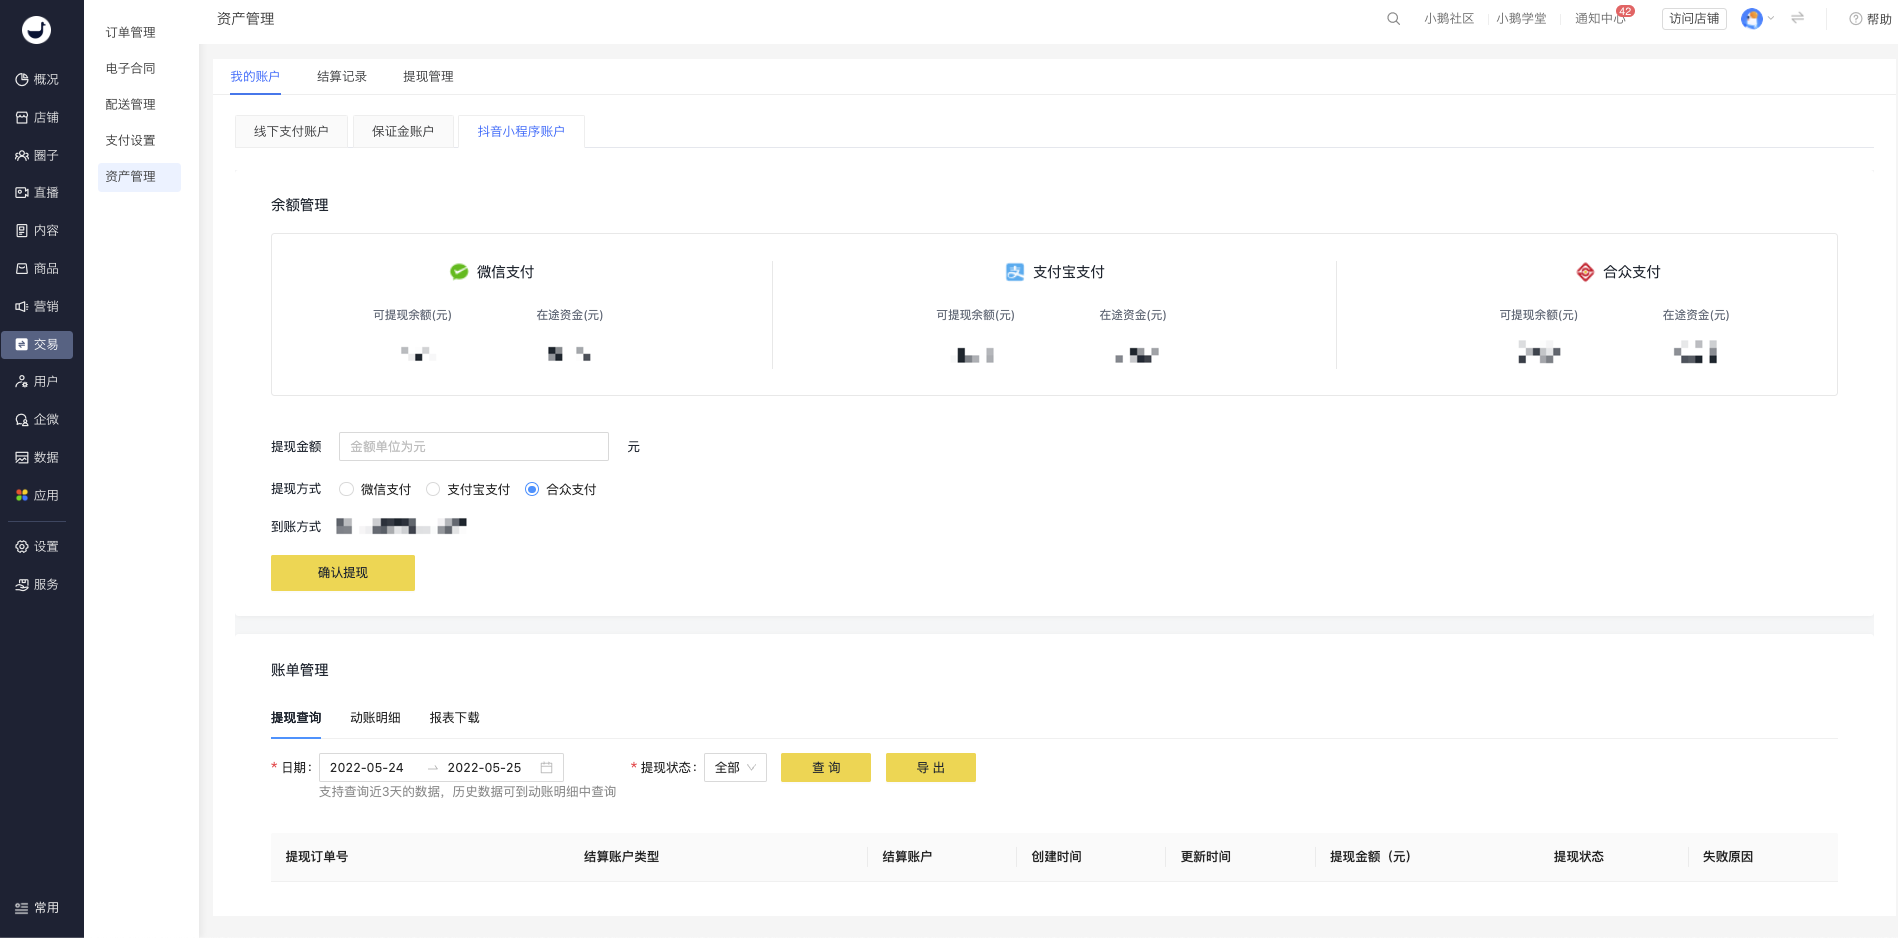The width and height of the screenshot is (1898, 938).
Task: Open 支付设置 submenu item
Action: (x=130, y=140)
